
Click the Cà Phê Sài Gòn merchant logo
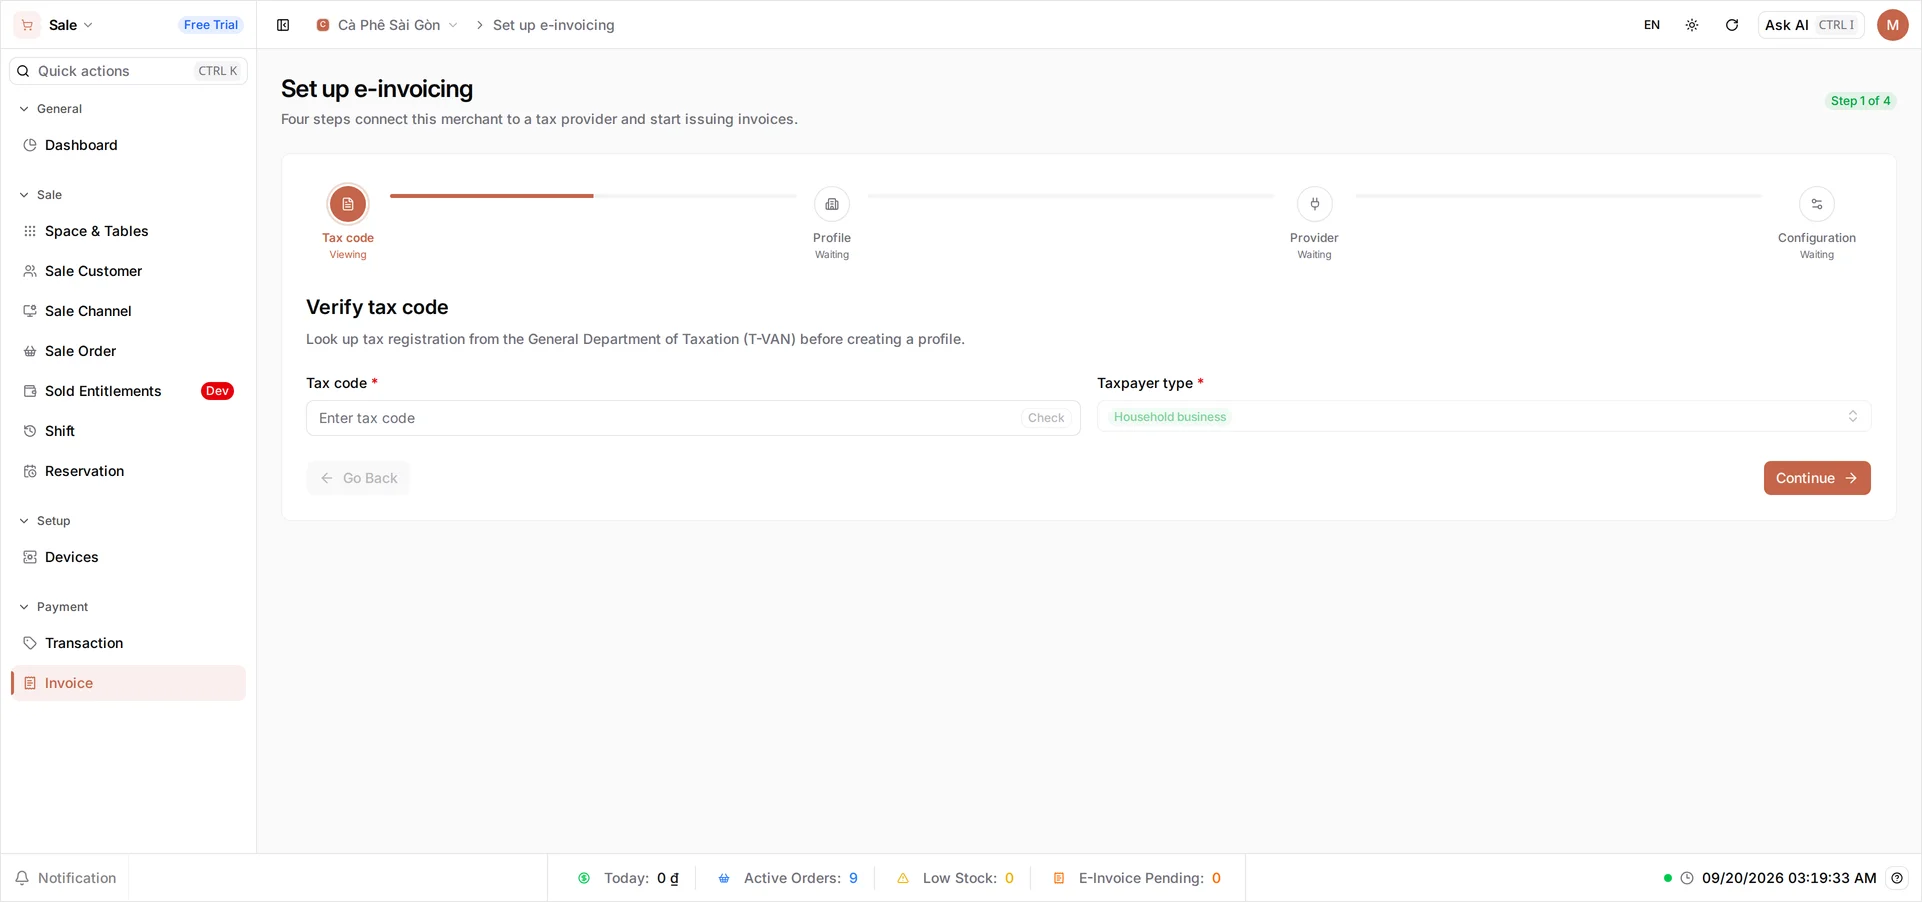click(x=323, y=25)
